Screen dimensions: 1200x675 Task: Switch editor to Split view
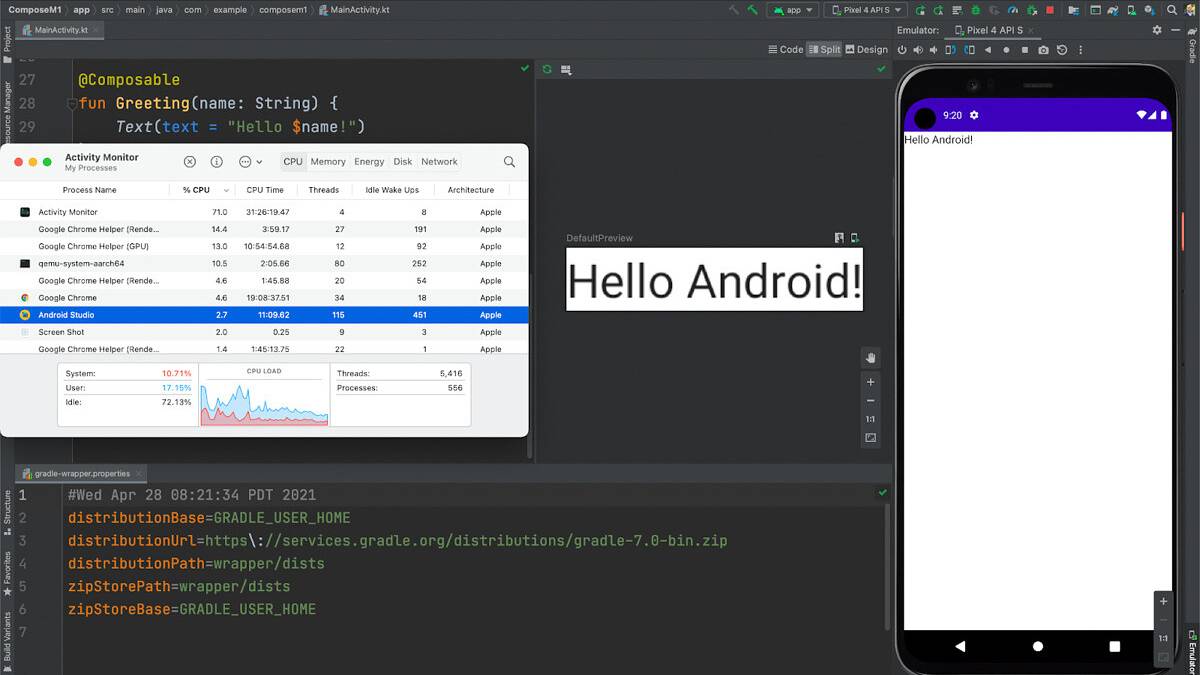tap(825, 49)
